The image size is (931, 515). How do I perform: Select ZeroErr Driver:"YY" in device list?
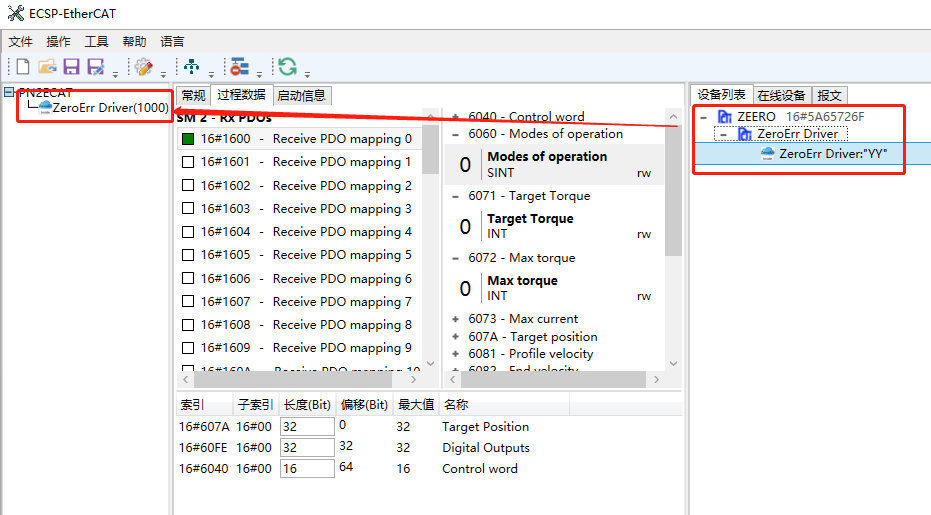(833, 154)
